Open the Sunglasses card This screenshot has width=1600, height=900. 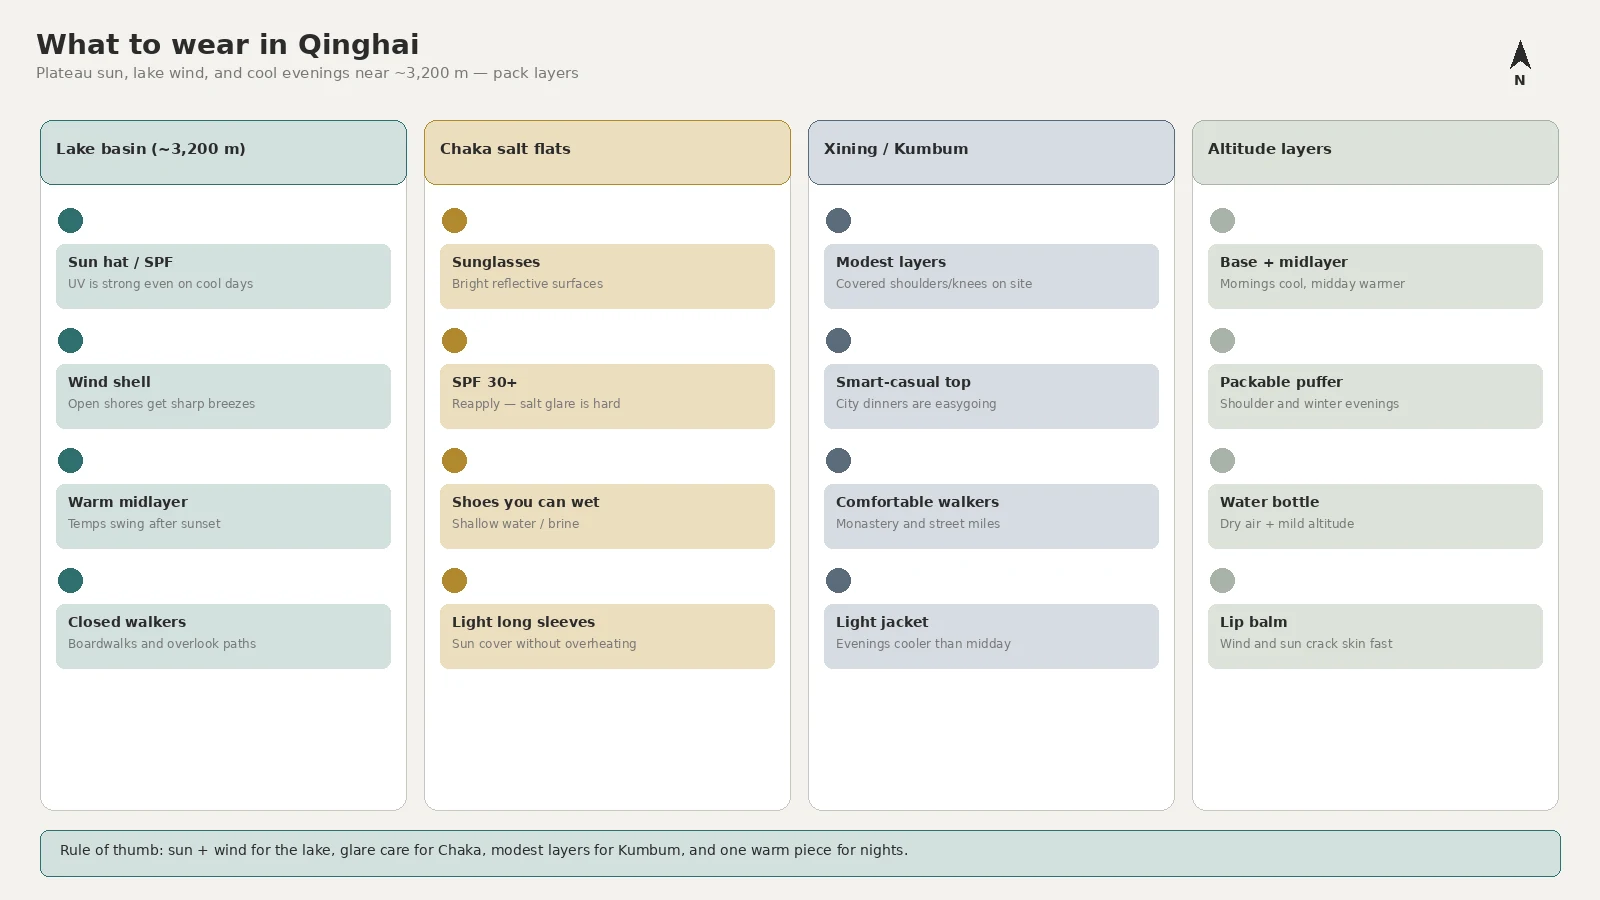coord(607,276)
